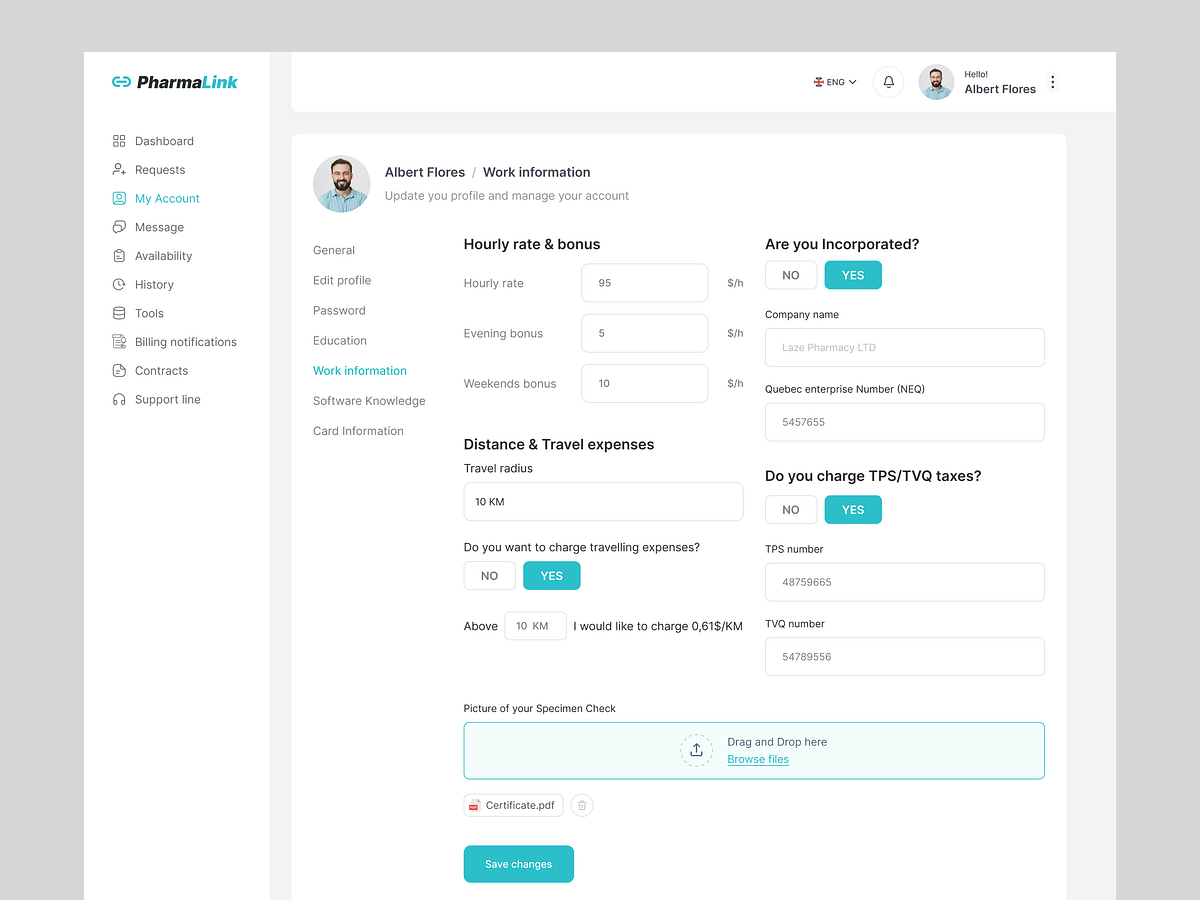
Task: Open the Software Knowledge tab
Action: (x=369, y=401)
